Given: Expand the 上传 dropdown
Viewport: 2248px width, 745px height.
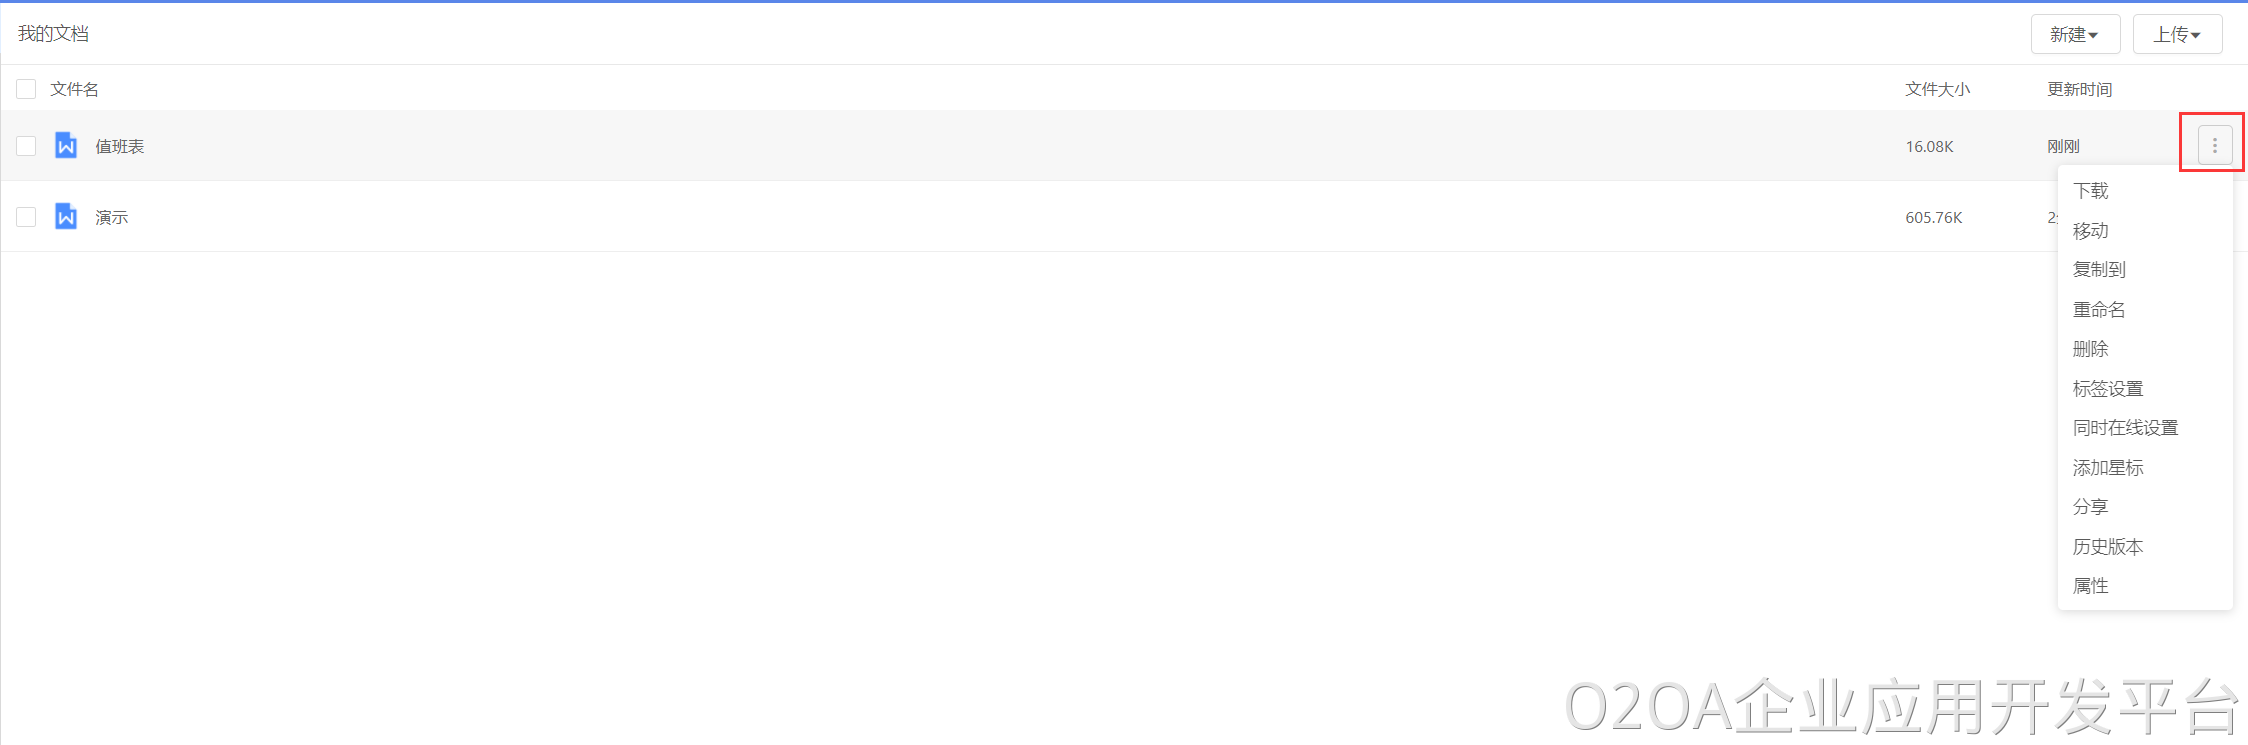Looking at the screenshot, I should (x=2177, y=34).
